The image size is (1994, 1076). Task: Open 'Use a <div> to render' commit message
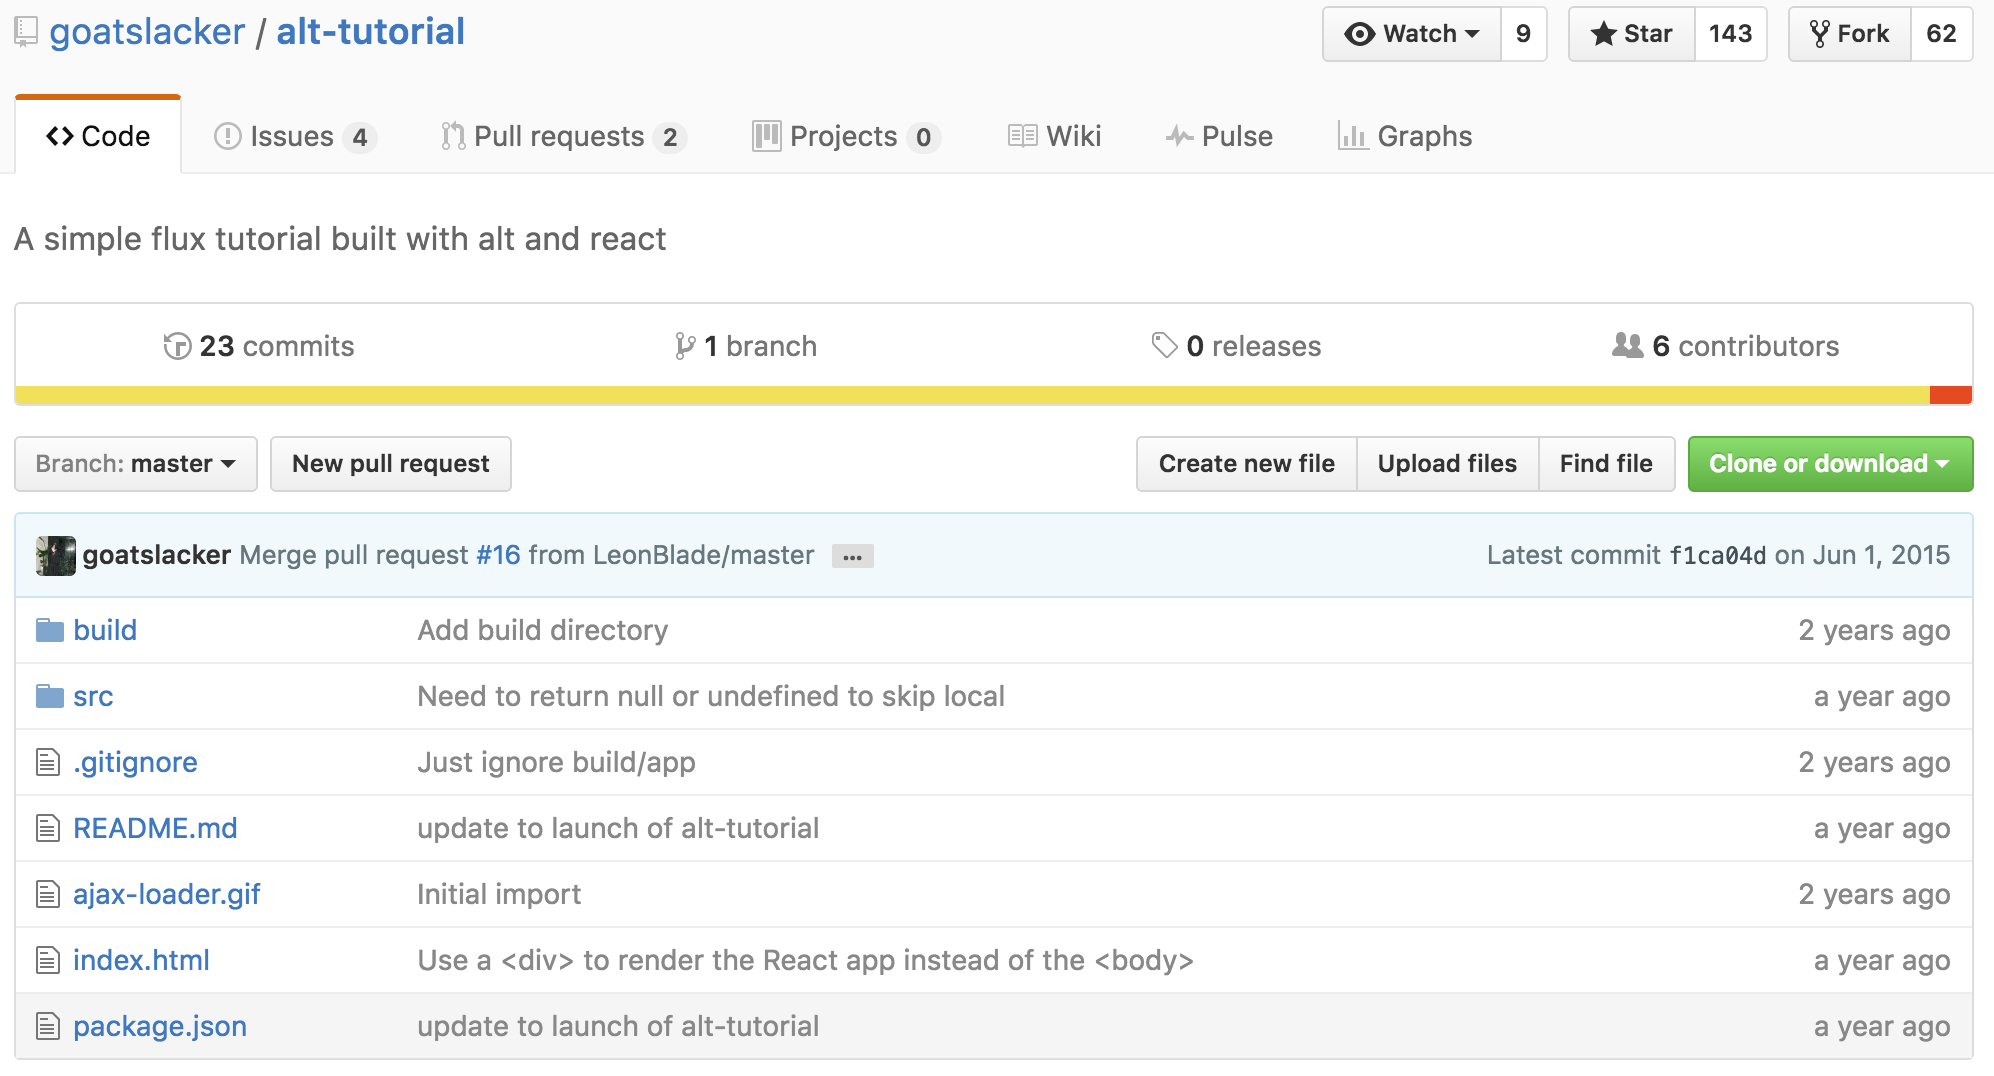tap(805, 960)
